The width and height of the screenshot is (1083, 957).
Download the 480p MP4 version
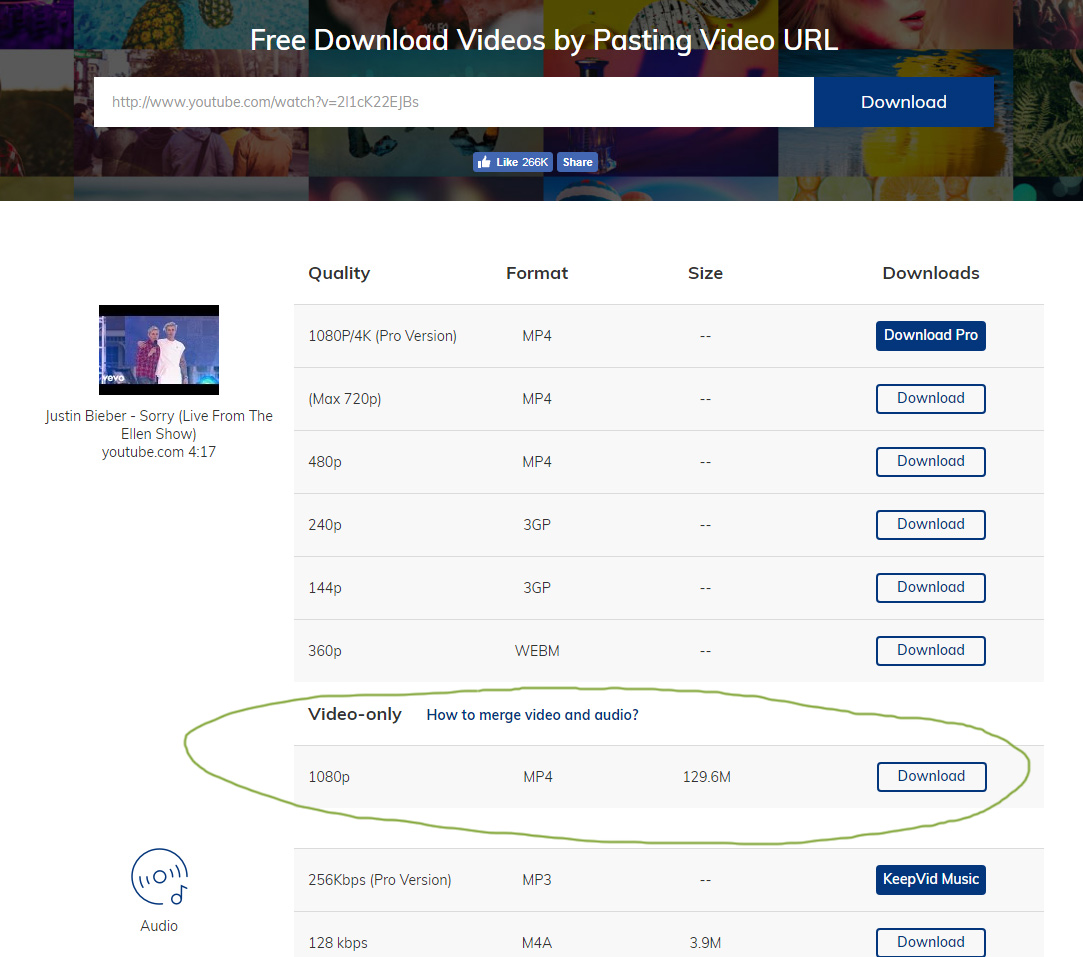point(930,462)
